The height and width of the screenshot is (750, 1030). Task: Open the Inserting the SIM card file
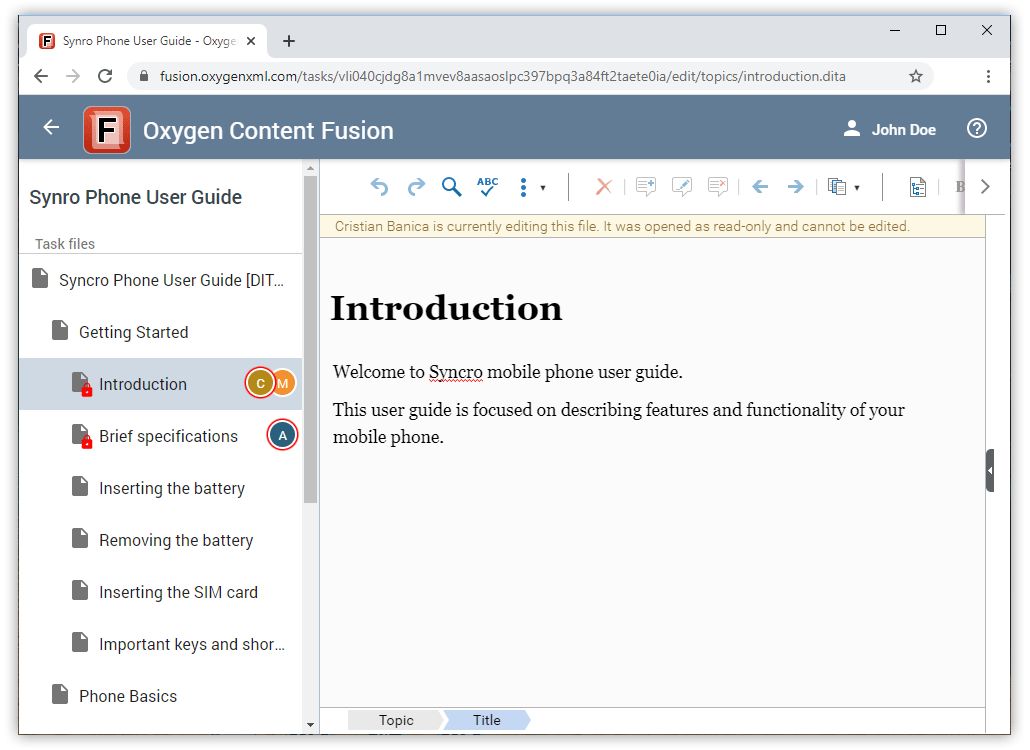tap(161, 592)
